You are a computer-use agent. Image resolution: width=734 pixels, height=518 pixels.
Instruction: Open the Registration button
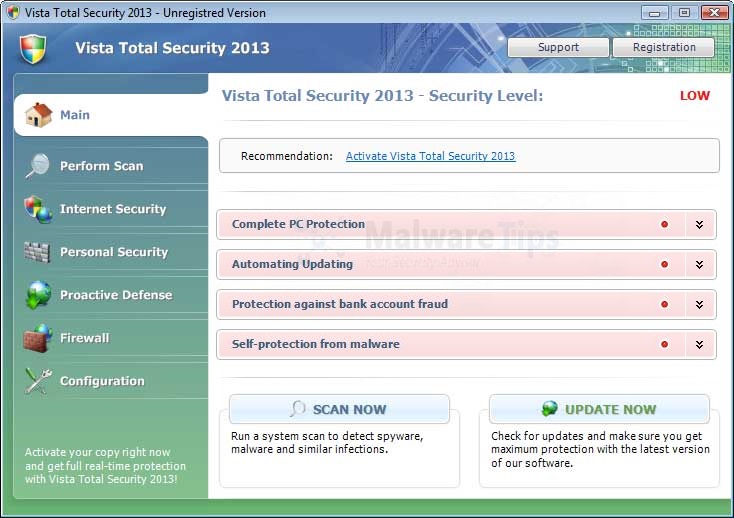(x=664, y=47)
